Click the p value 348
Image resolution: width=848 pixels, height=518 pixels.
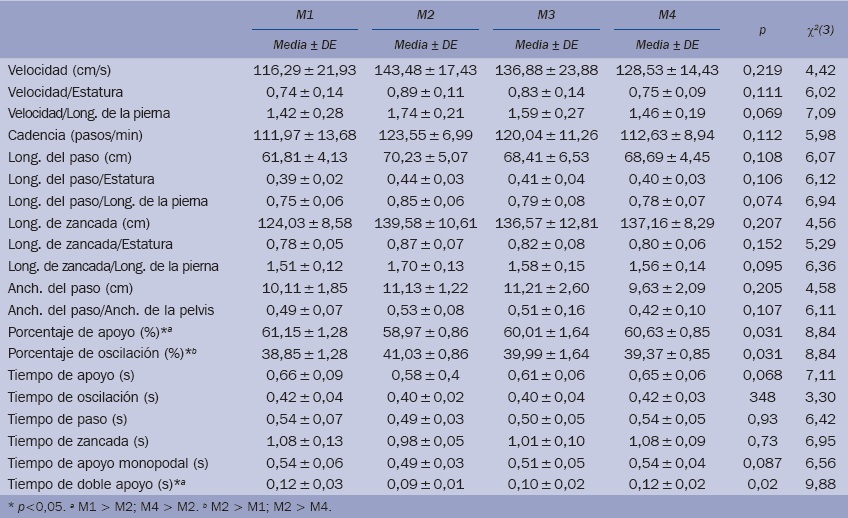[x=762, y=398]
